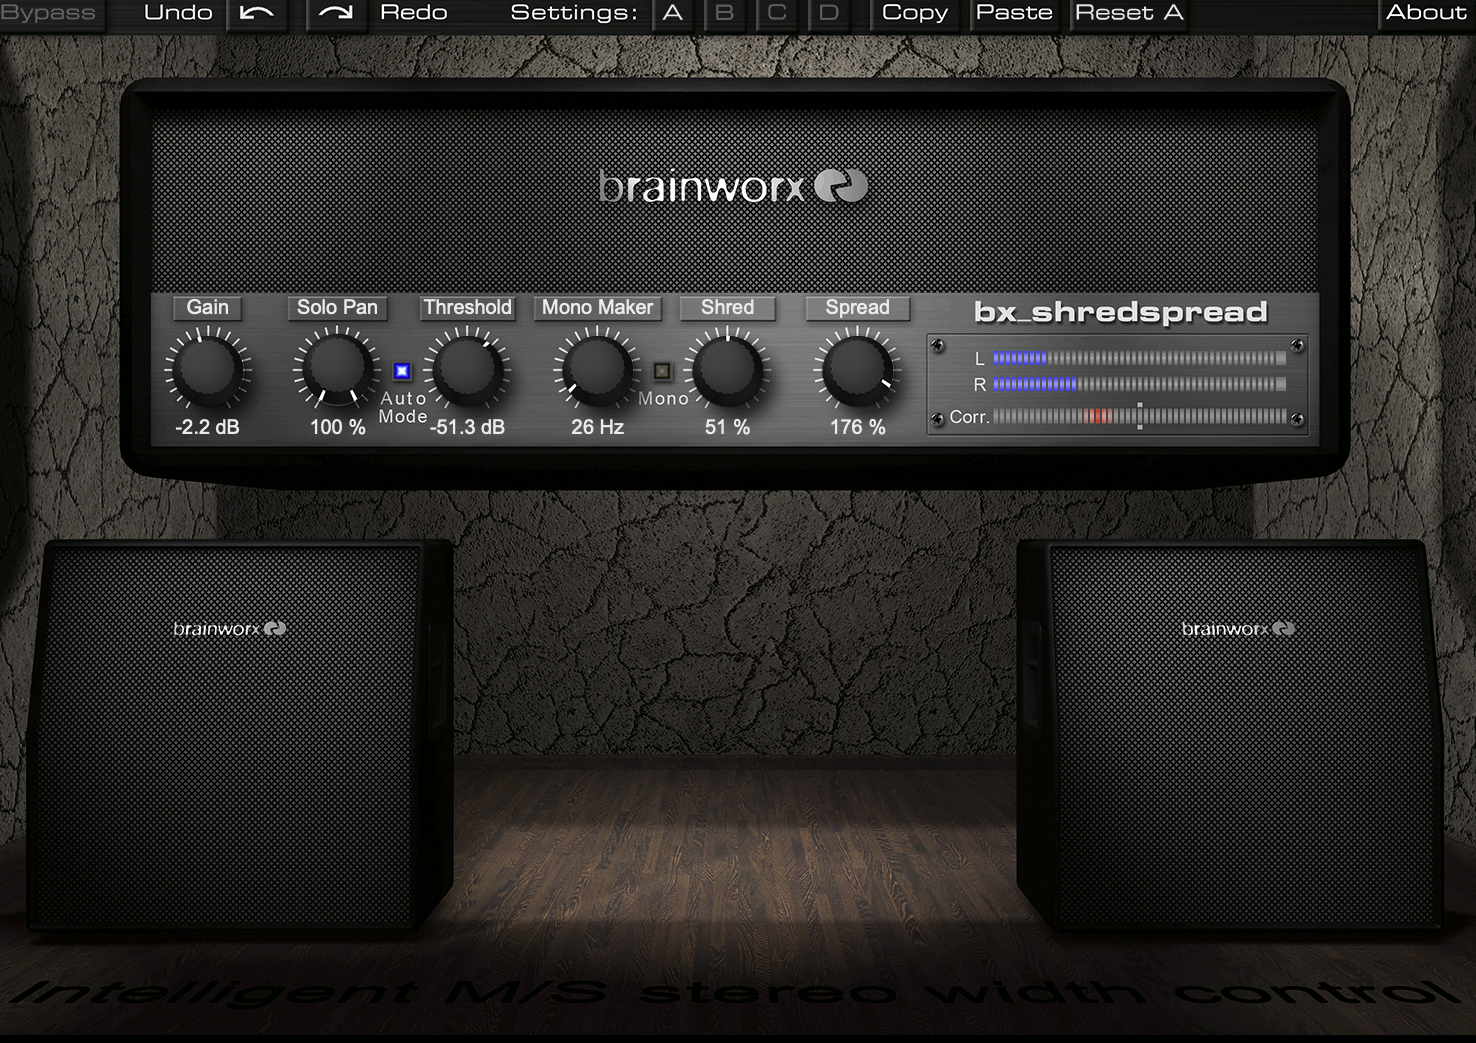Select settings slot B

pos(725,13)
